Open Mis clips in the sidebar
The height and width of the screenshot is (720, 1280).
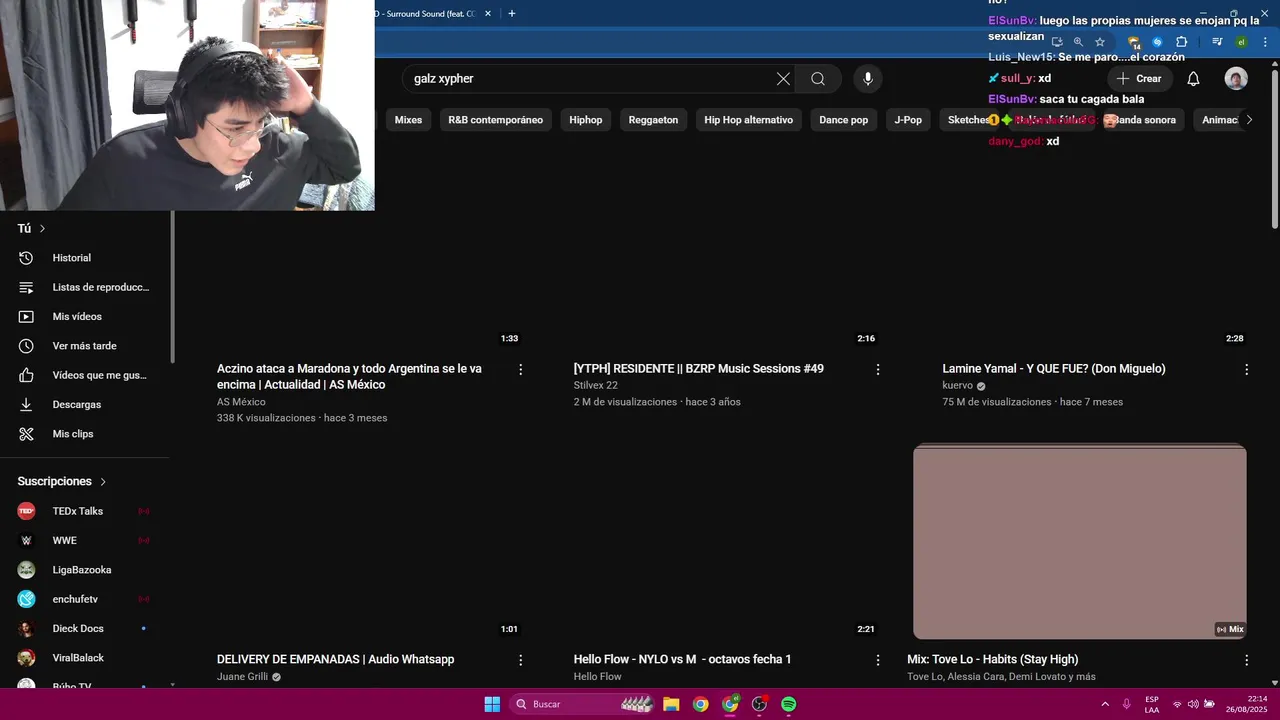[x=87, y=434]
